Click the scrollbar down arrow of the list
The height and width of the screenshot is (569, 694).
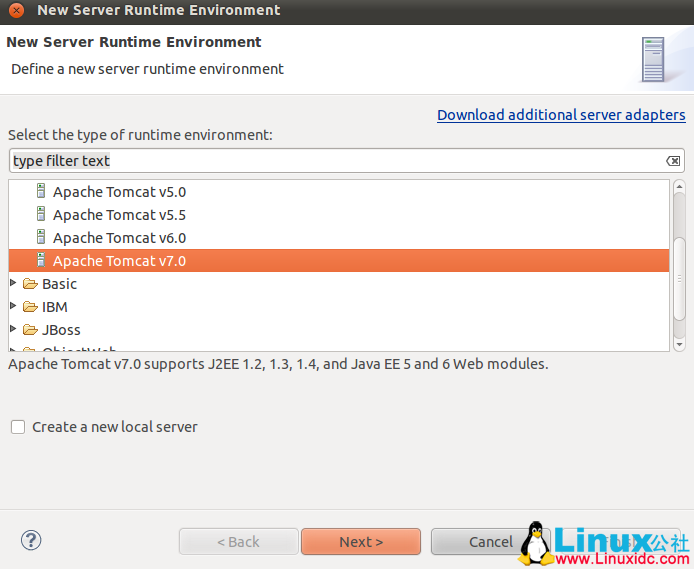(x=679, y=343)
